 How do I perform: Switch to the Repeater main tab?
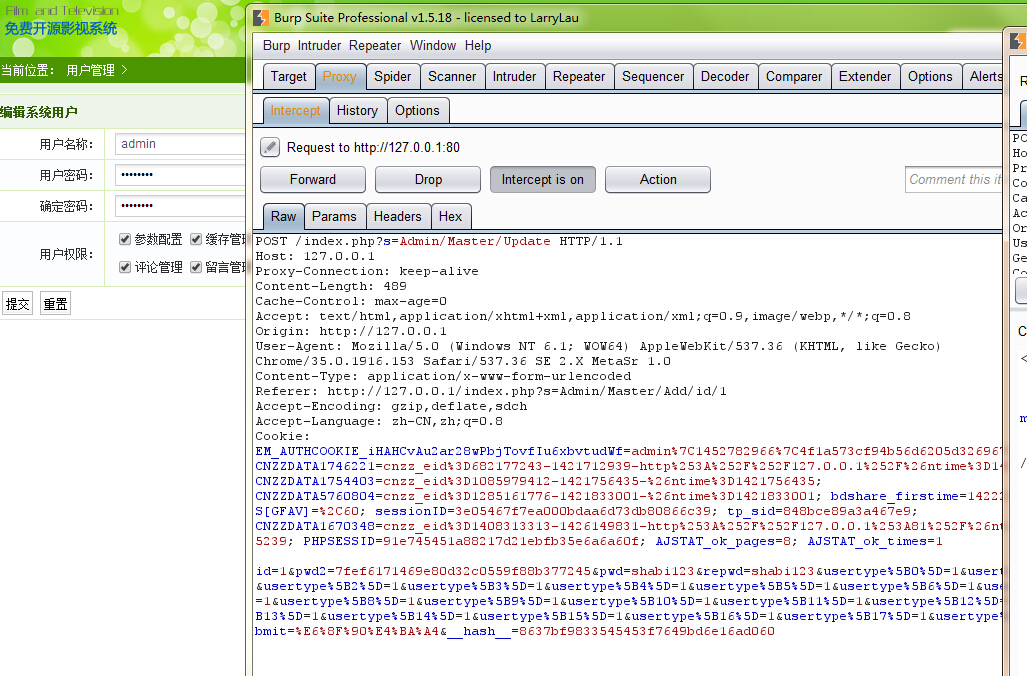pos(579,77)
